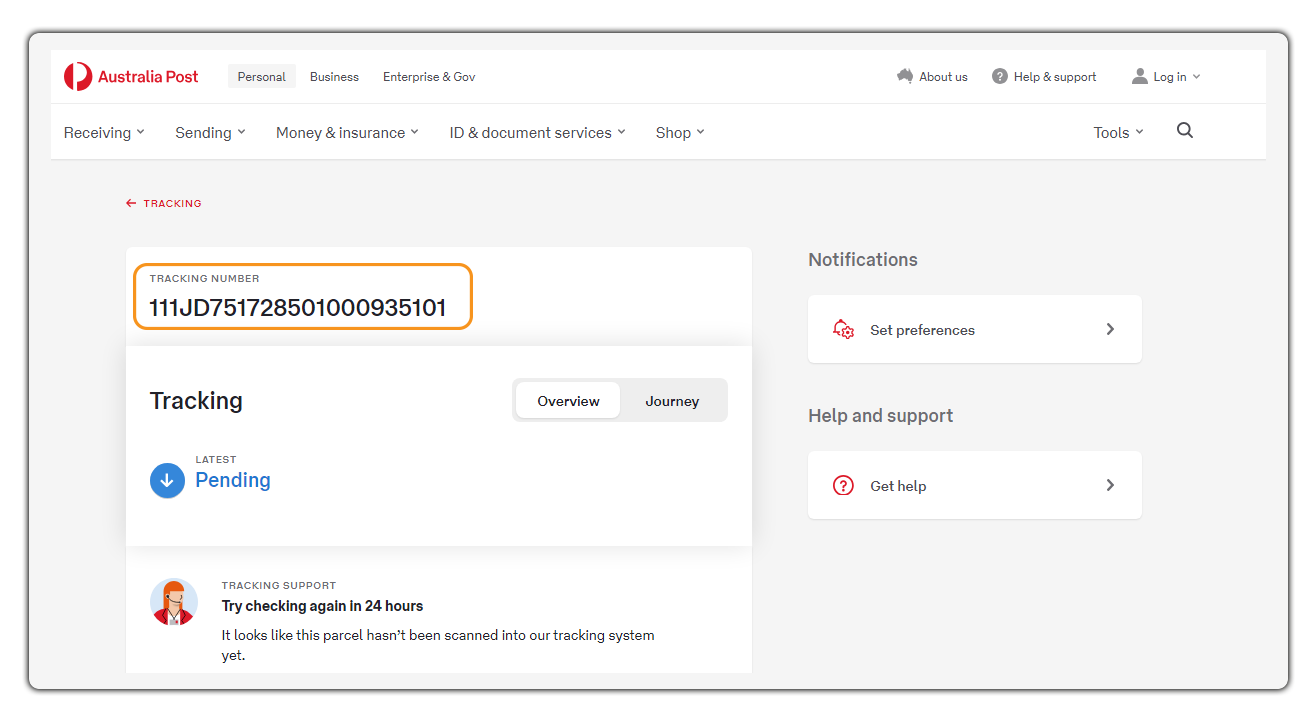Expand the Money & insurance menu
The width and height of the screenshot is (1316, 721).
click(x=347, y=132)
